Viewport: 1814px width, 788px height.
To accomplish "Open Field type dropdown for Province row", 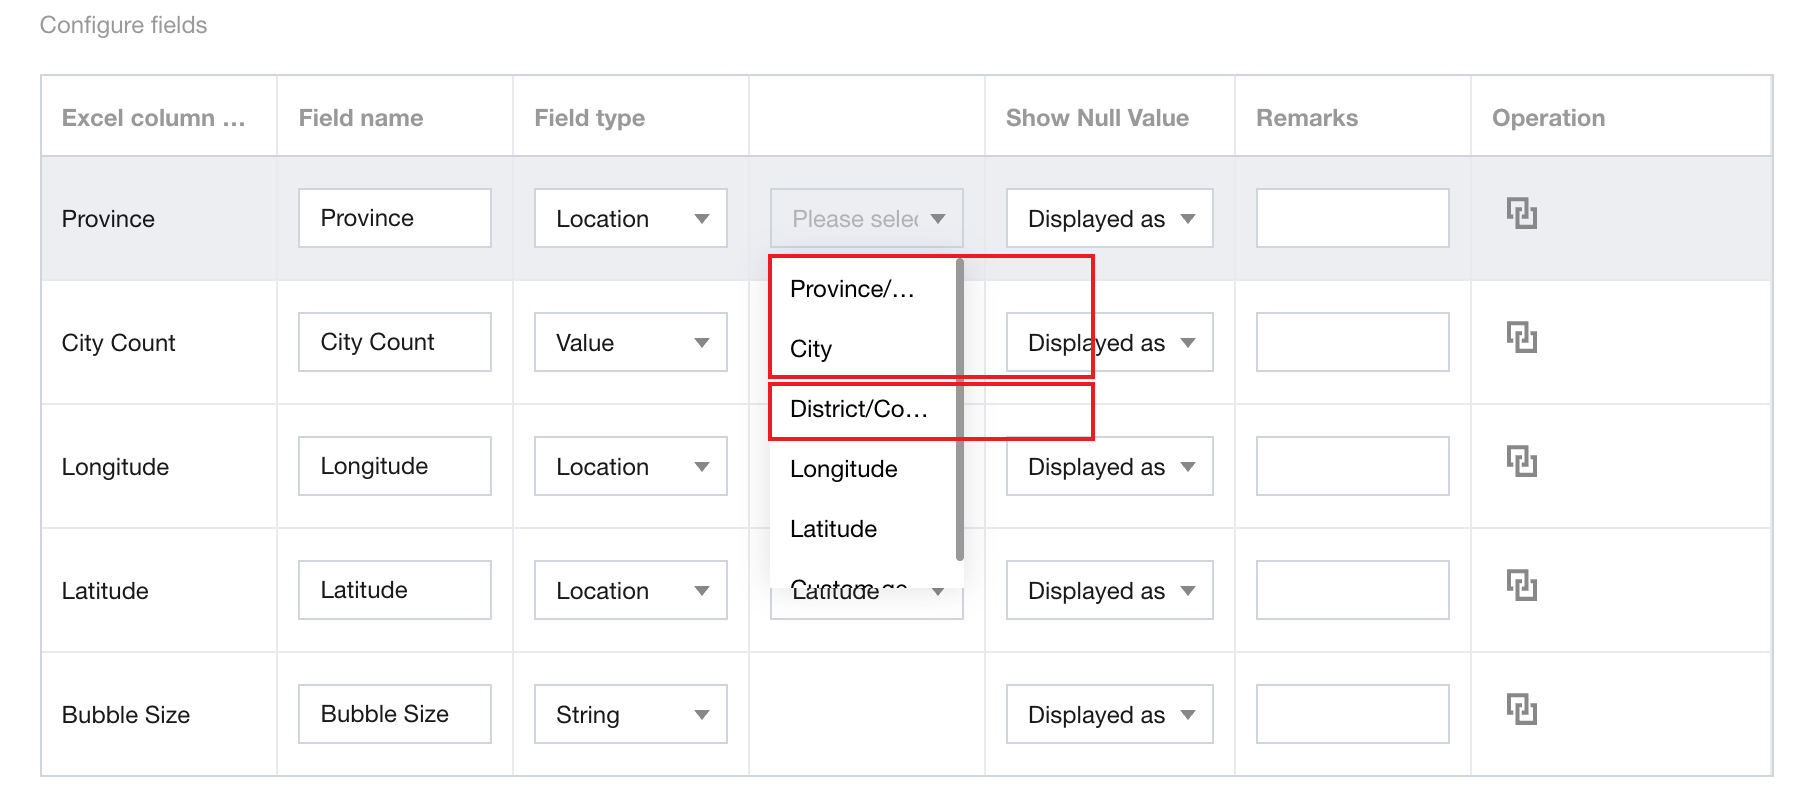I will (x=630, y=219).
